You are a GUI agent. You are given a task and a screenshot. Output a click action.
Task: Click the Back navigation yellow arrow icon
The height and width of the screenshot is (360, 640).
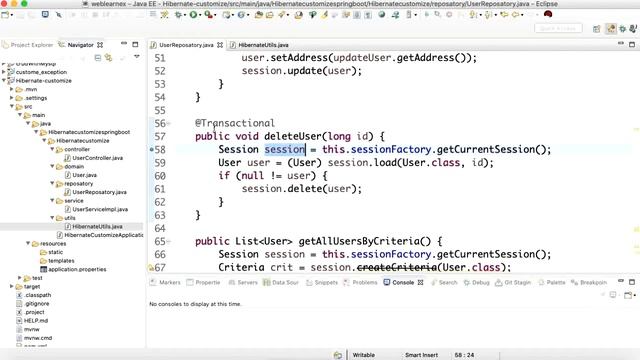(x=504, y=15)
